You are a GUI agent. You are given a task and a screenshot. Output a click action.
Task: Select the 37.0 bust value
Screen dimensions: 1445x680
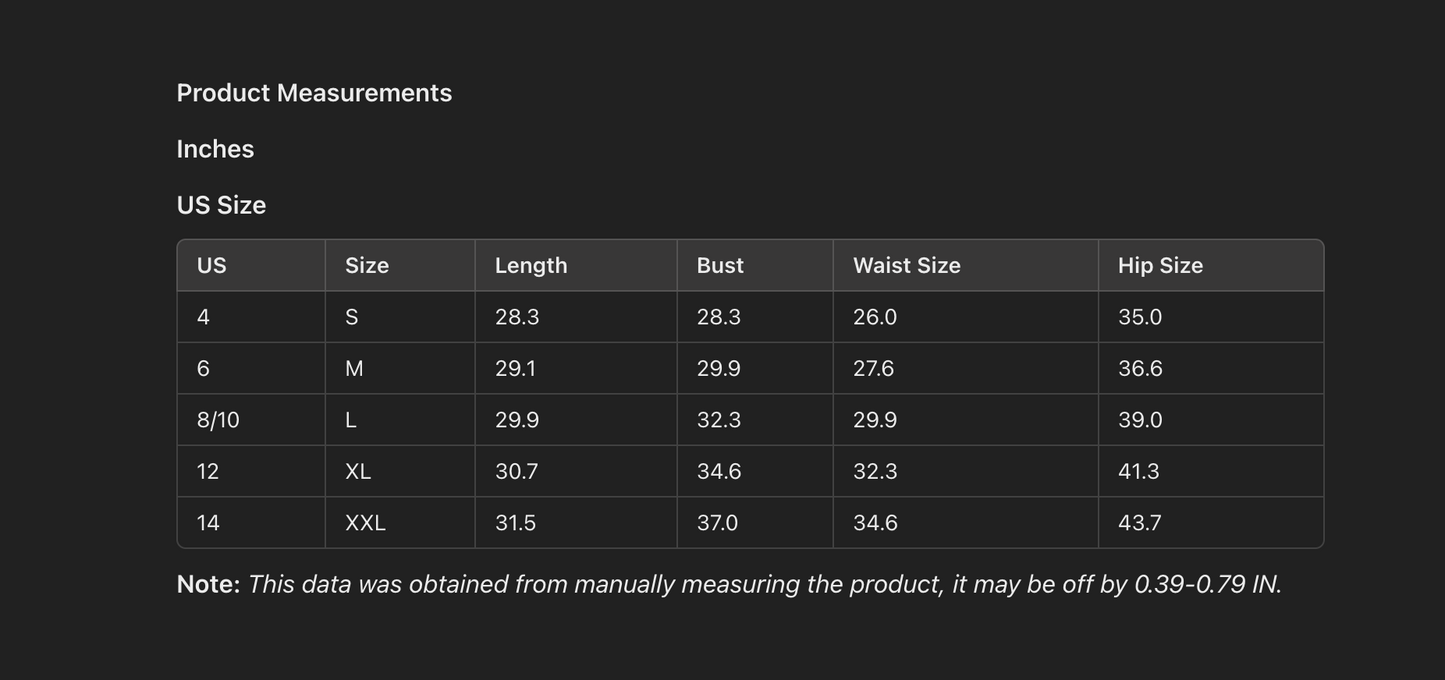[x=717, y=524]
